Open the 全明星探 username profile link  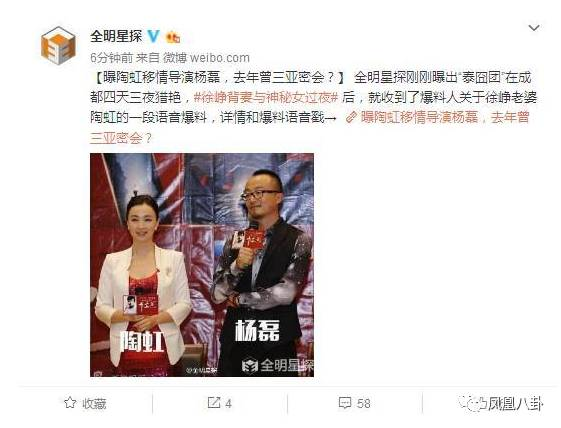[116, 37]
